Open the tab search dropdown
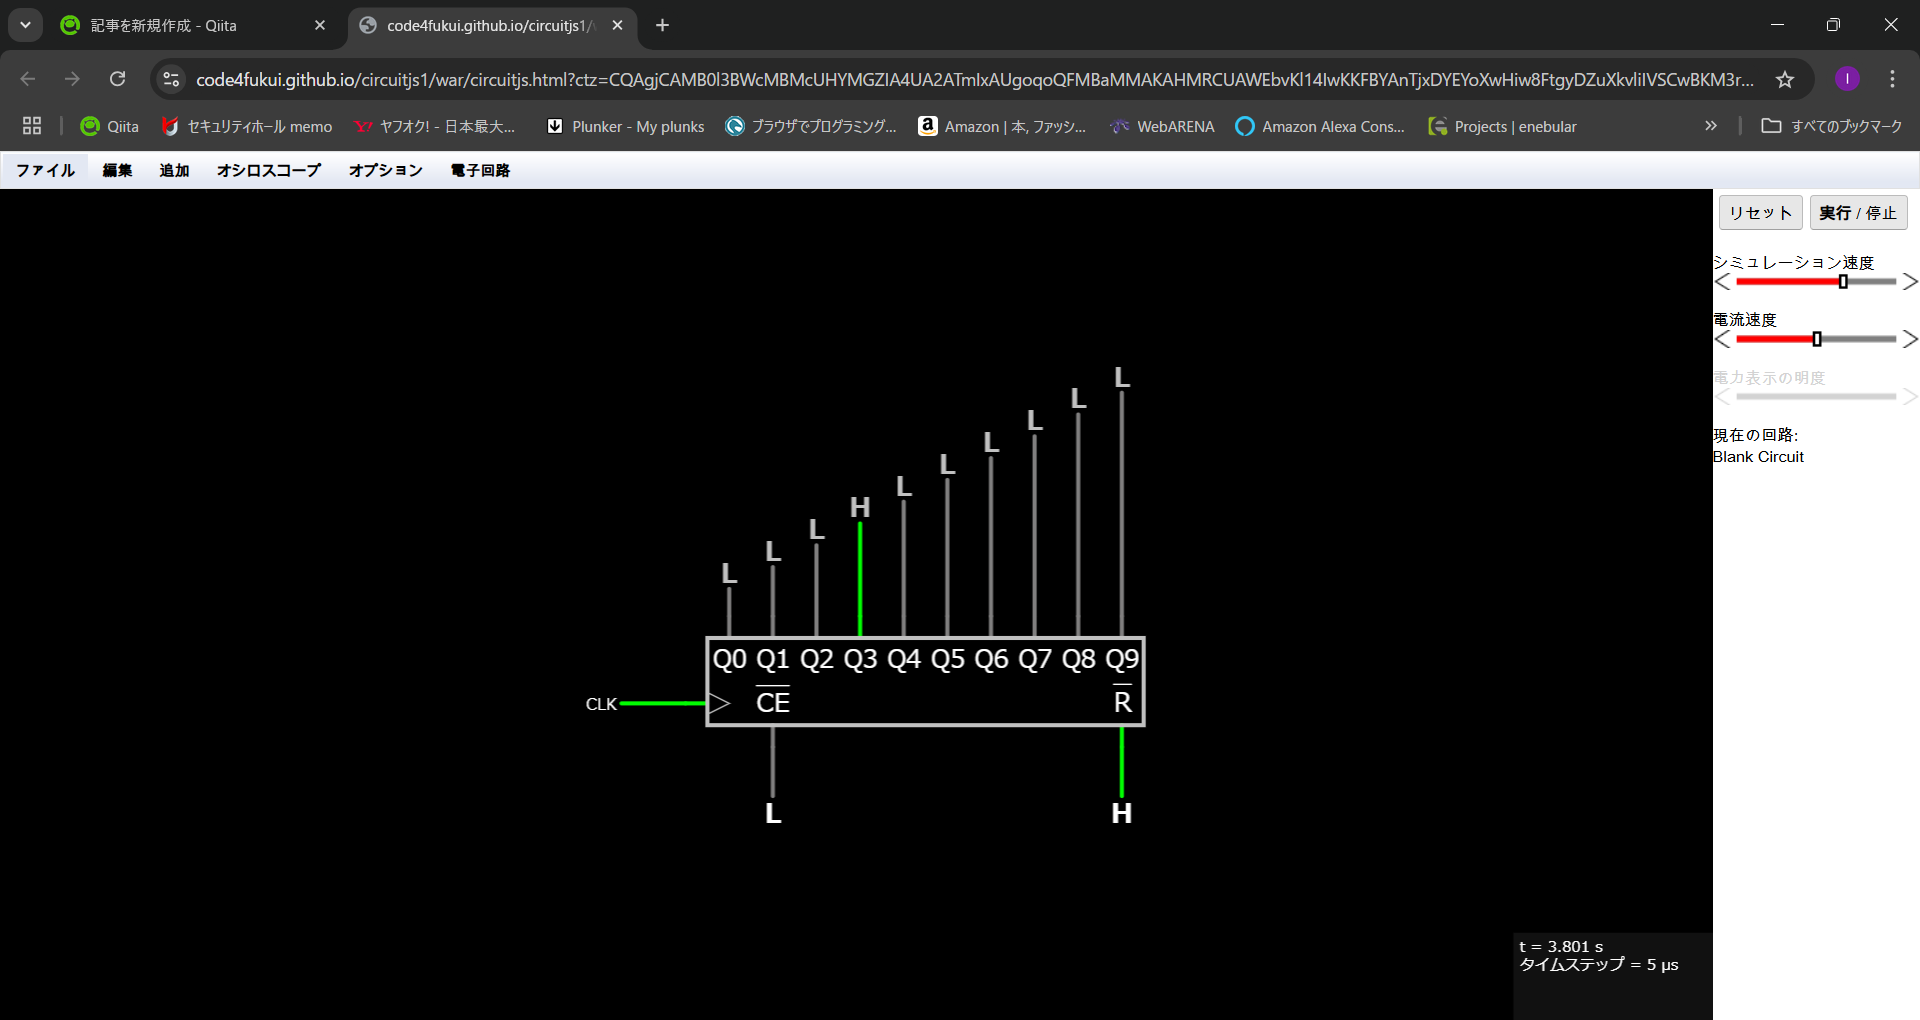 click(x=25, y=25)
